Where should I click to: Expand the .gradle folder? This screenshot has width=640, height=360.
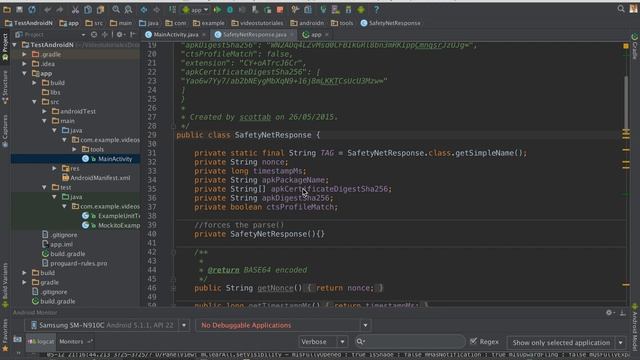pyautogui.click(x=24, y=54)
